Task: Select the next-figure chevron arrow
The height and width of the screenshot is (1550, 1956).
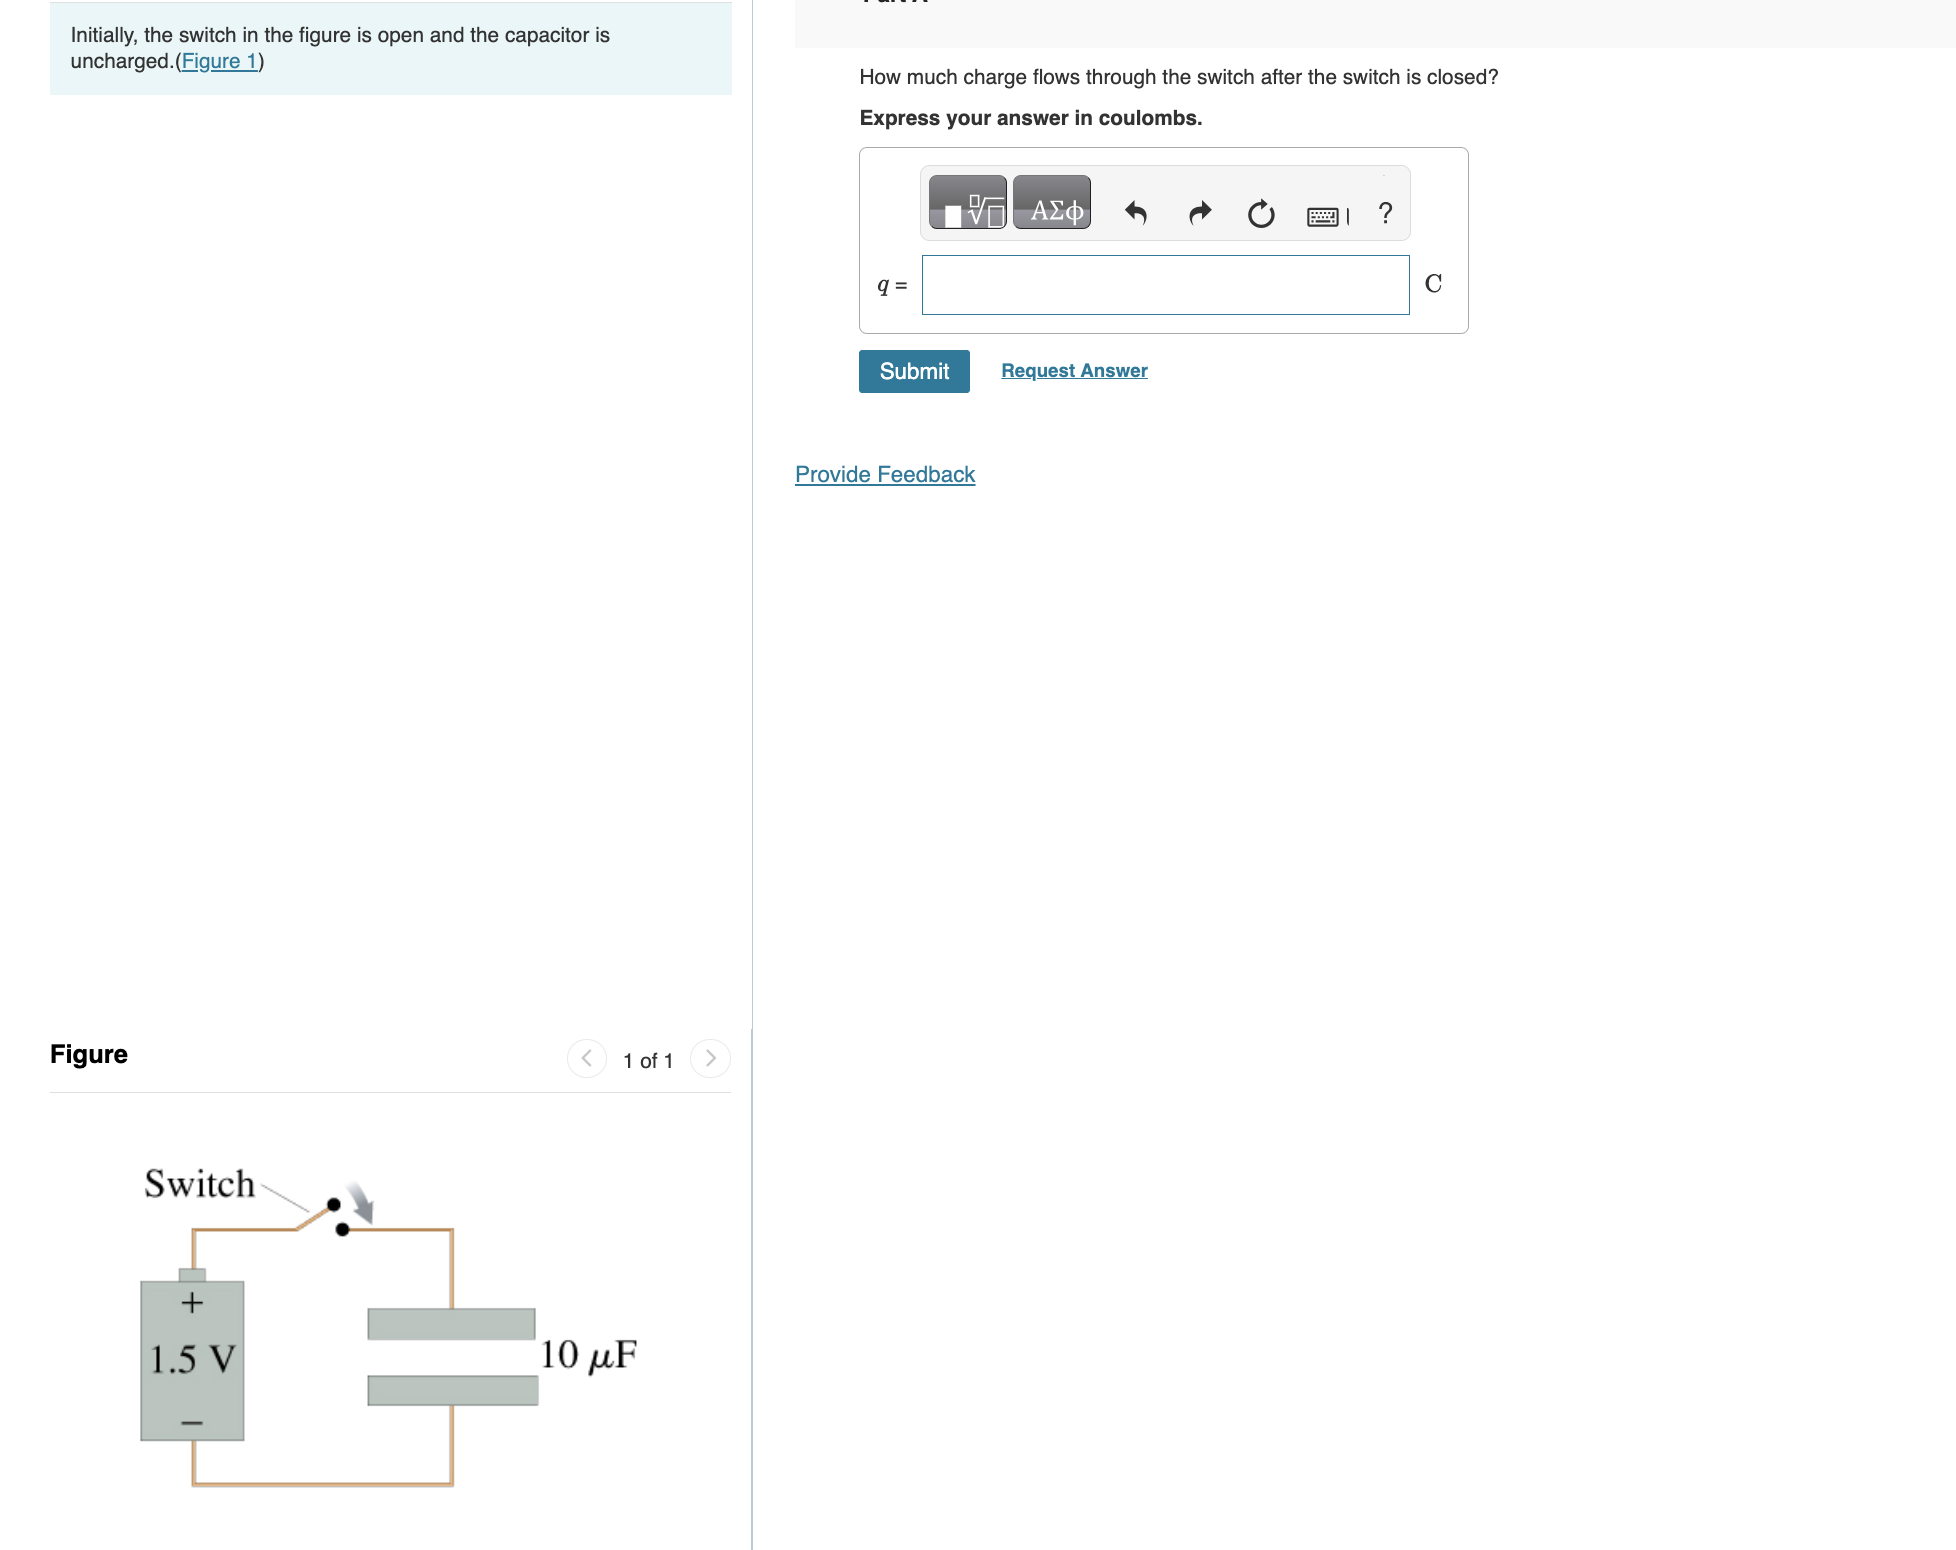Action: pos(710,1058)
